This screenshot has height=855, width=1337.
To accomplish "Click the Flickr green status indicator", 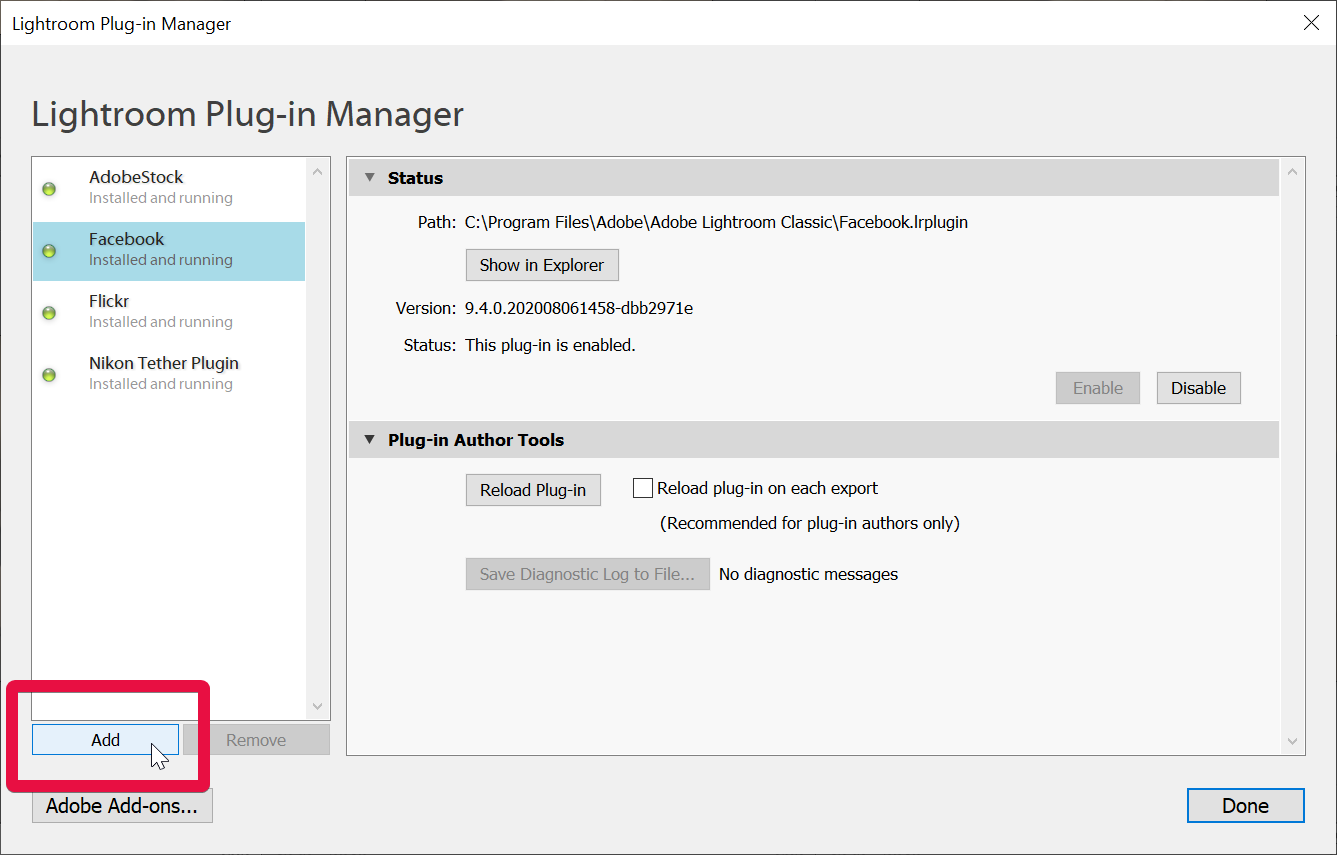I will coord(48,313).
